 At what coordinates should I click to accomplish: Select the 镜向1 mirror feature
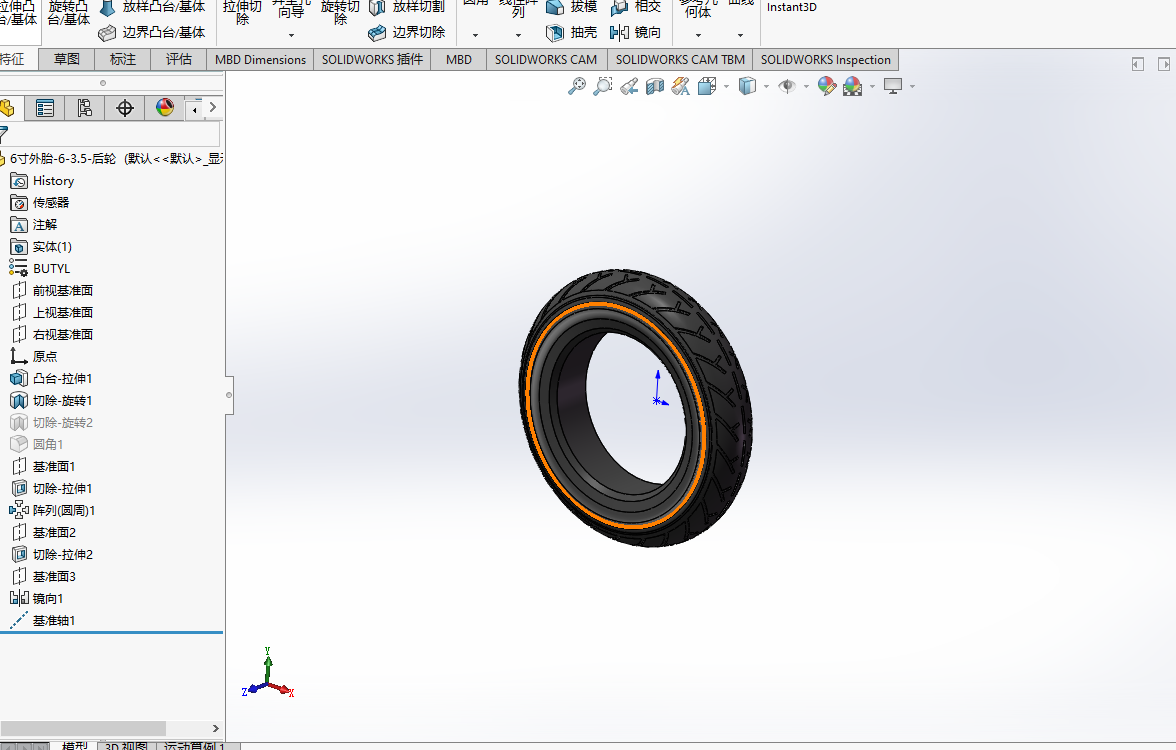(x=37, y=598)
